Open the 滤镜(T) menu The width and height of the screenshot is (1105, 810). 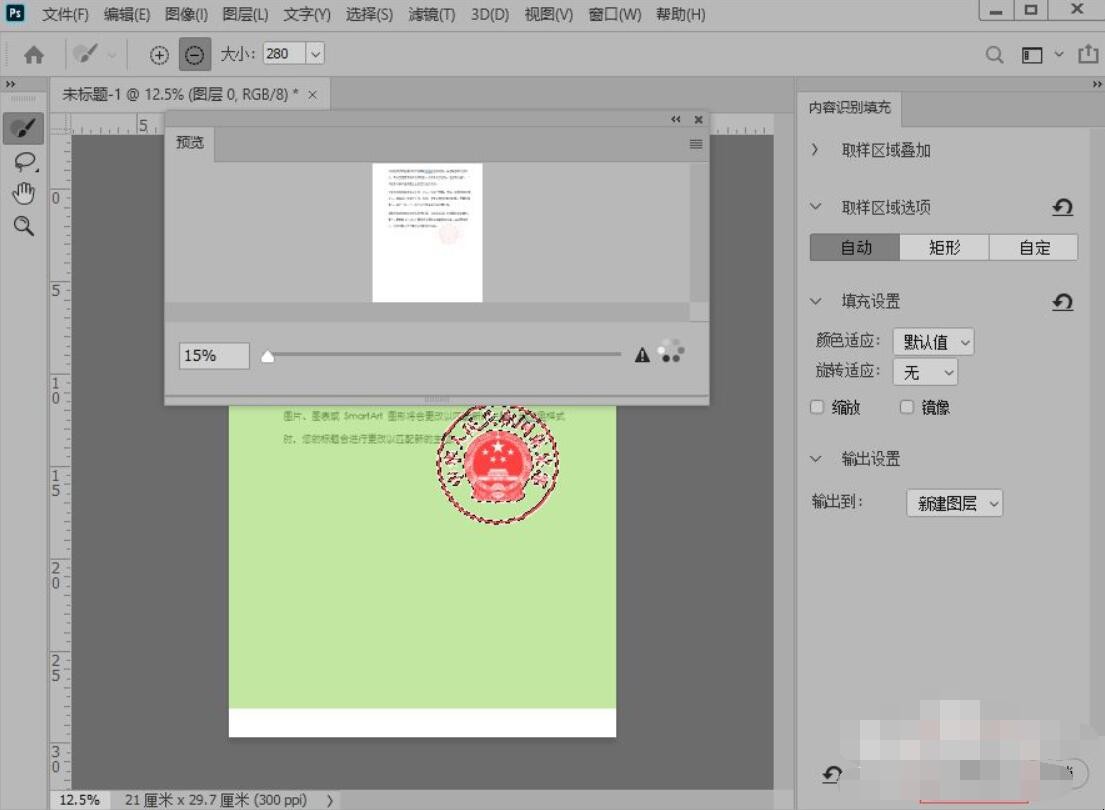coord(432,14)
